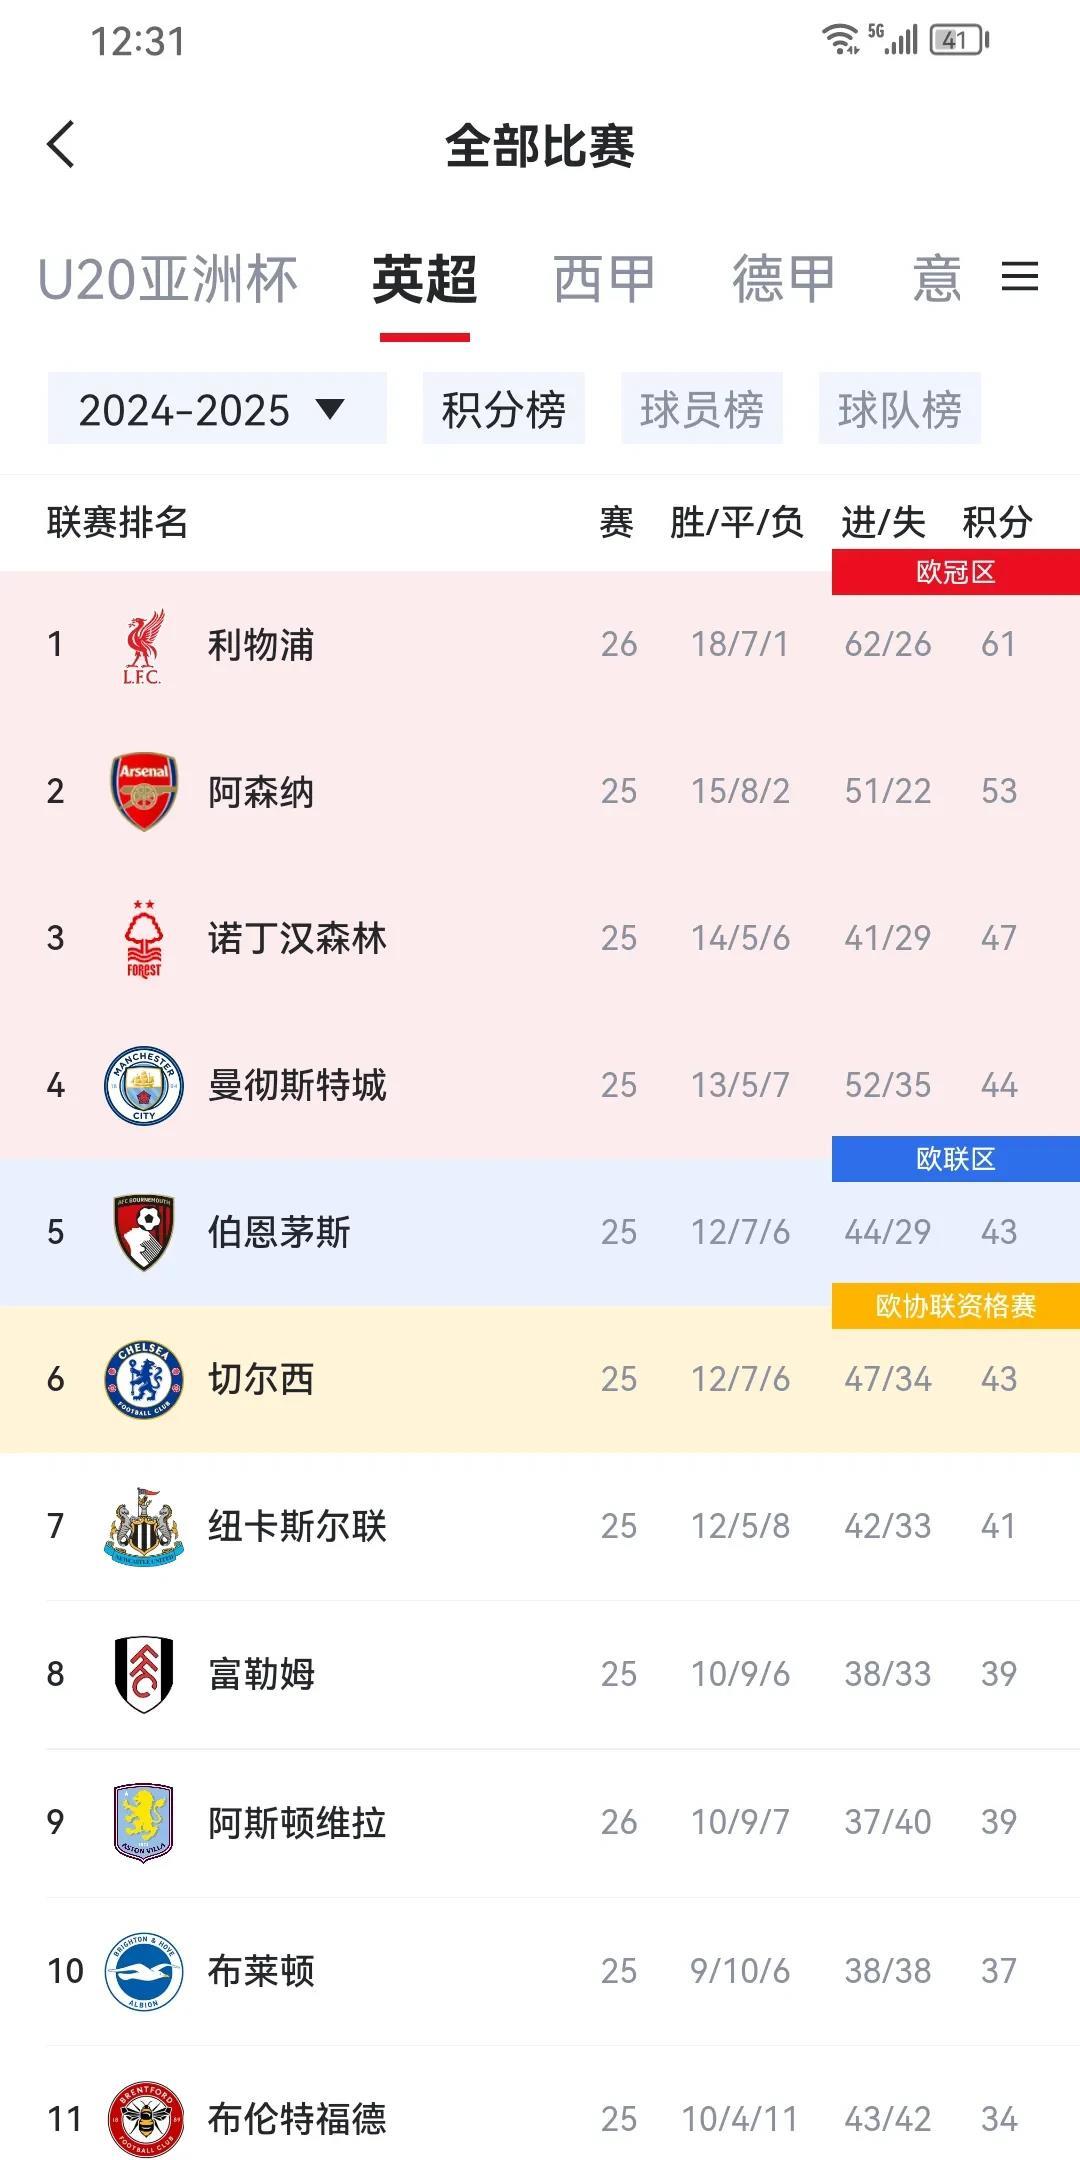Screen dimensions: 1080x2160
Task: Tap the 阿斯顿维拉 team name
Action: point(297,1822)
